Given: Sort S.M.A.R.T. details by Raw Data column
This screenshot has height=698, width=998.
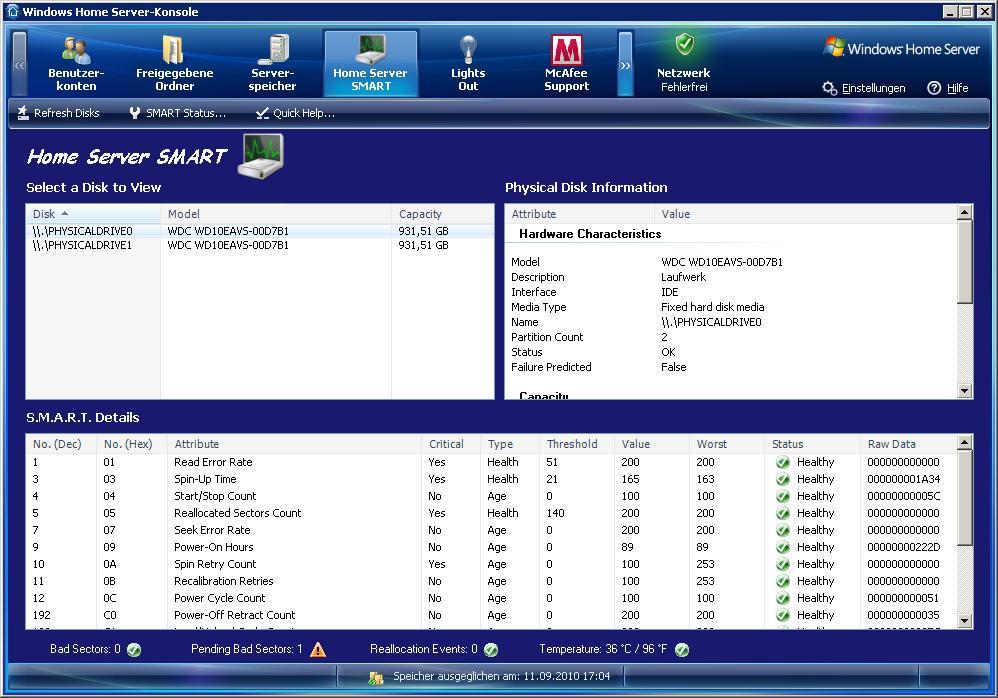Looking at the screenshot, I should (x=908, y=444).
